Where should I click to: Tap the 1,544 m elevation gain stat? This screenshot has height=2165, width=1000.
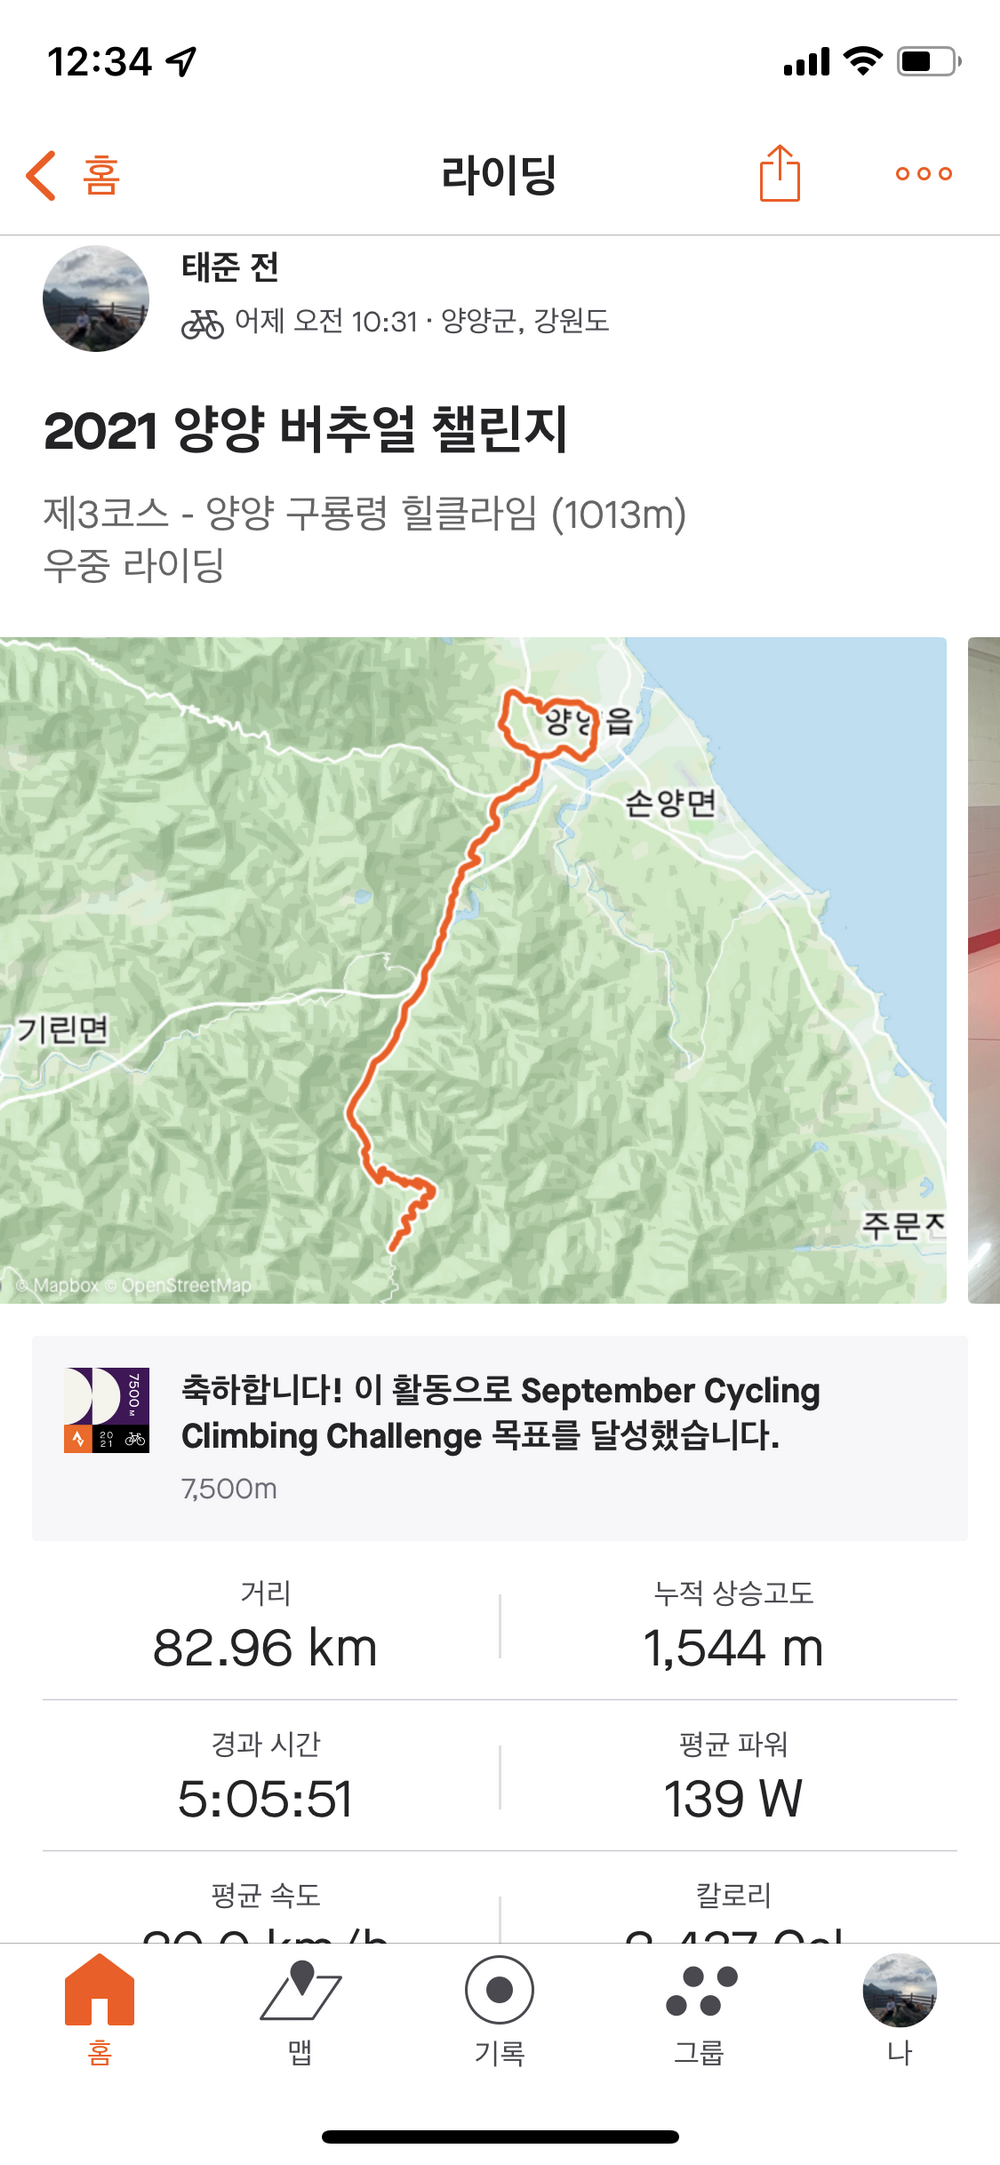coord(733,1647)
